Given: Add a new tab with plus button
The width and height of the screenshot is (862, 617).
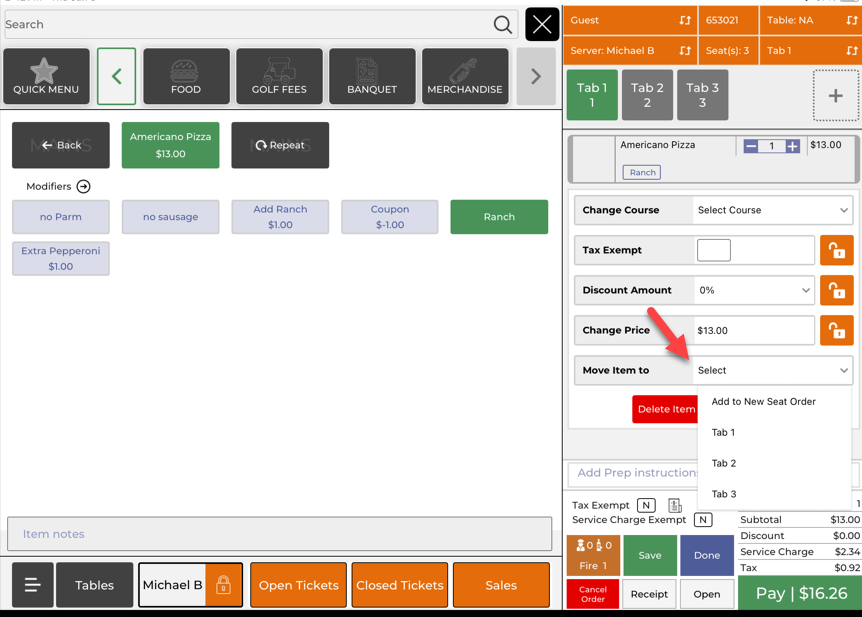Looking at the screenshot, I should pyautogui.click(x=835, y=96).
